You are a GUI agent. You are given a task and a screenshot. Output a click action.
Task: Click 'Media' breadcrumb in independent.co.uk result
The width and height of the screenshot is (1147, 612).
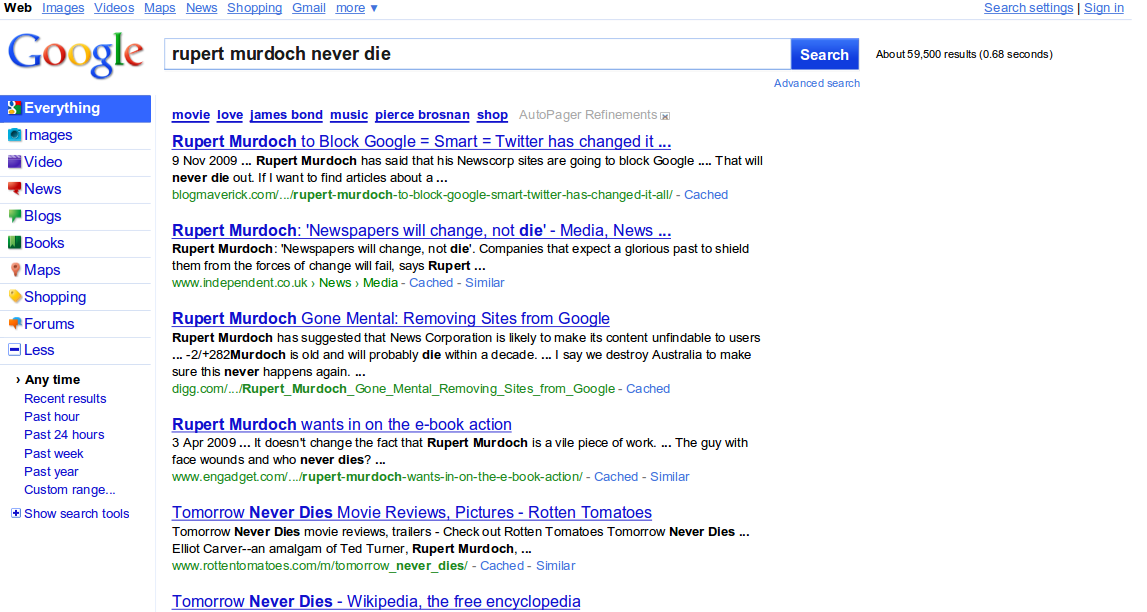[x=380, y=283]
